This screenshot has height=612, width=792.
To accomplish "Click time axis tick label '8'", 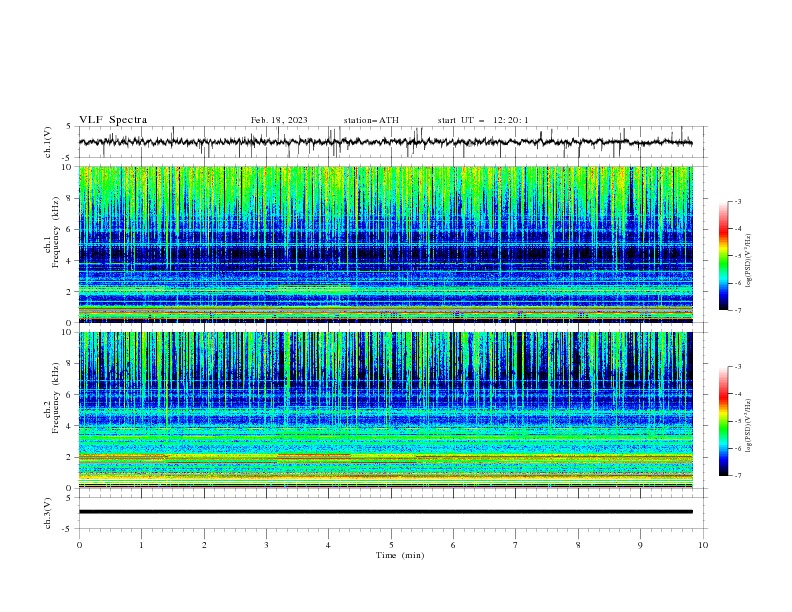I will tap(578, 545).
